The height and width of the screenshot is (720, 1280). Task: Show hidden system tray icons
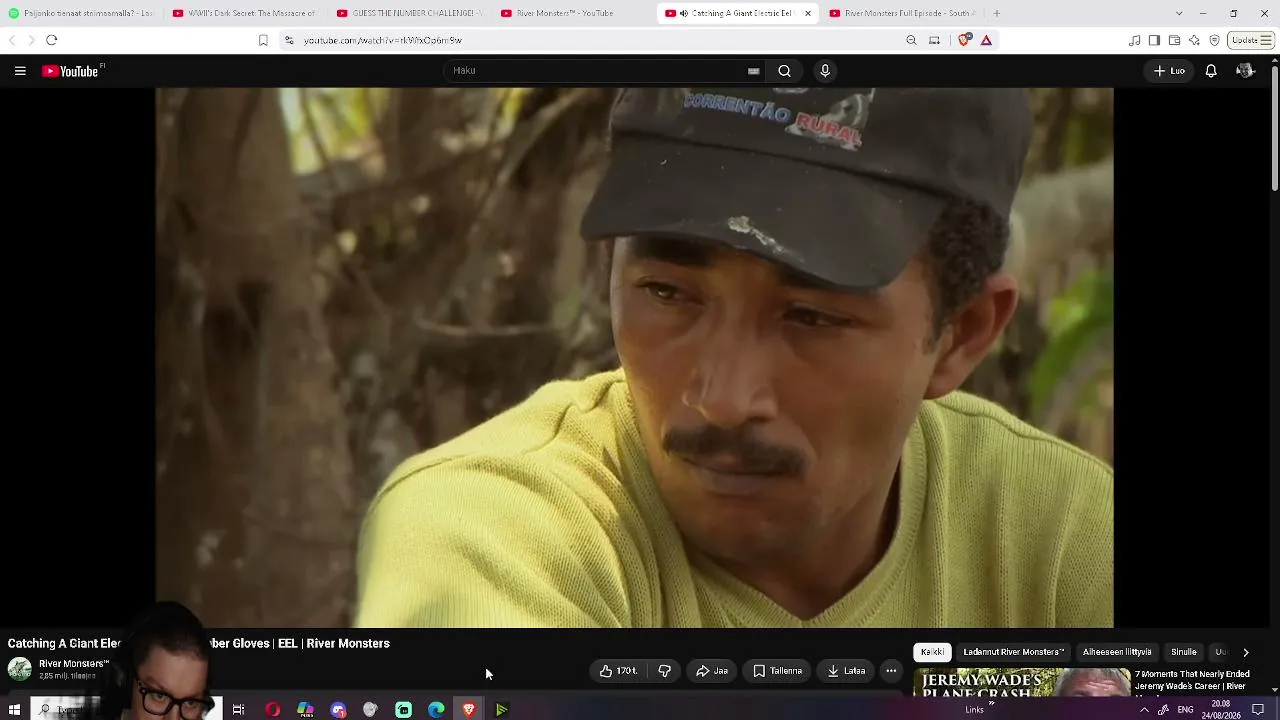1144,709
